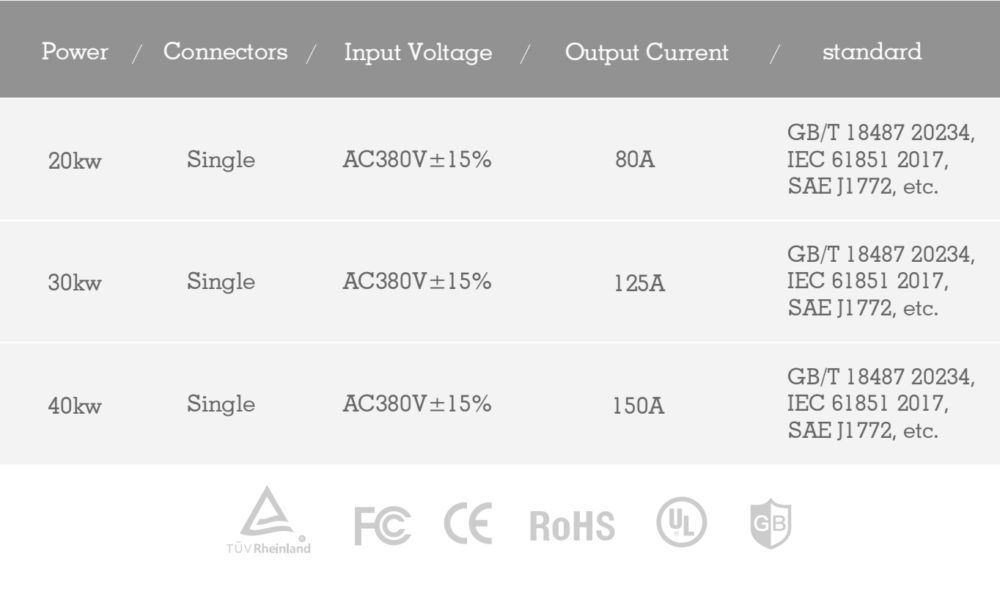Click the 40kw power cell
1000x589 pixels.
pos(75,406)
